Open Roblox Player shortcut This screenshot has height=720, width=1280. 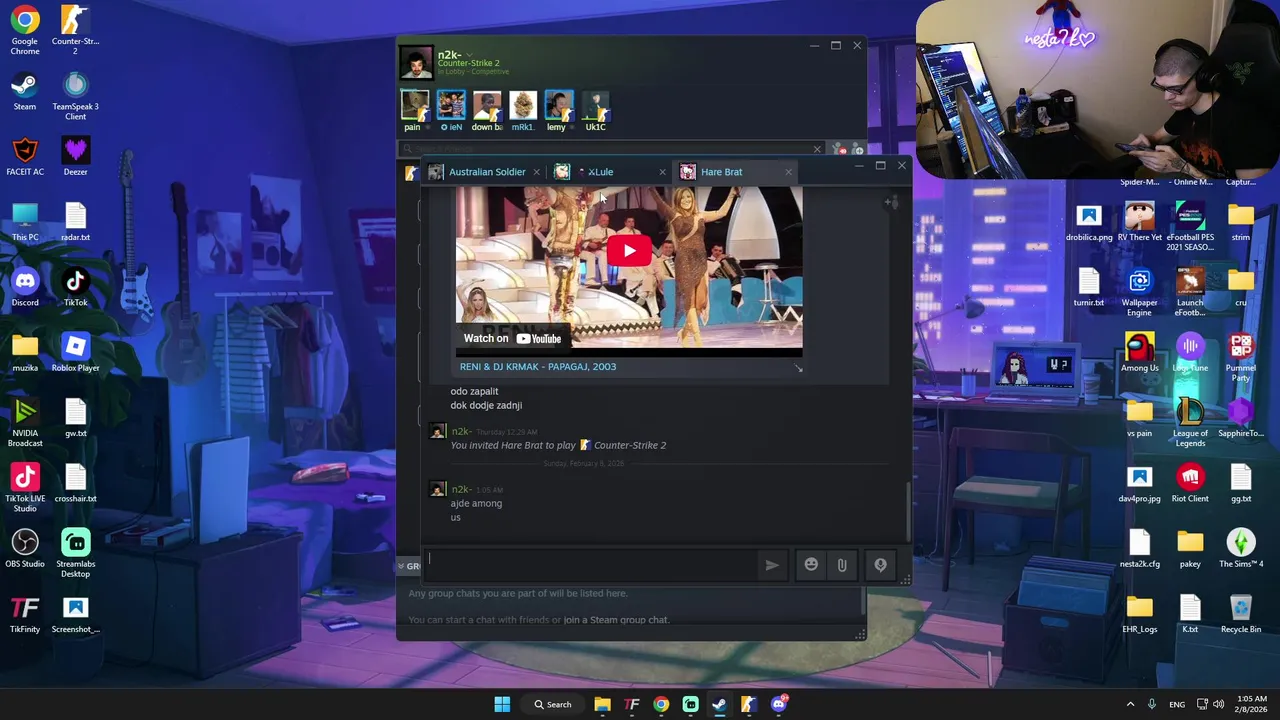coord(75,353)
